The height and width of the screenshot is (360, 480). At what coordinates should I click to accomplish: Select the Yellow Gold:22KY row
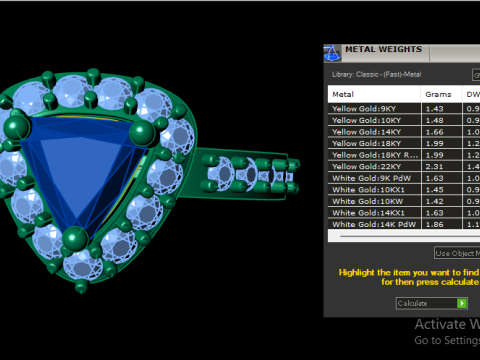point(404,166)
